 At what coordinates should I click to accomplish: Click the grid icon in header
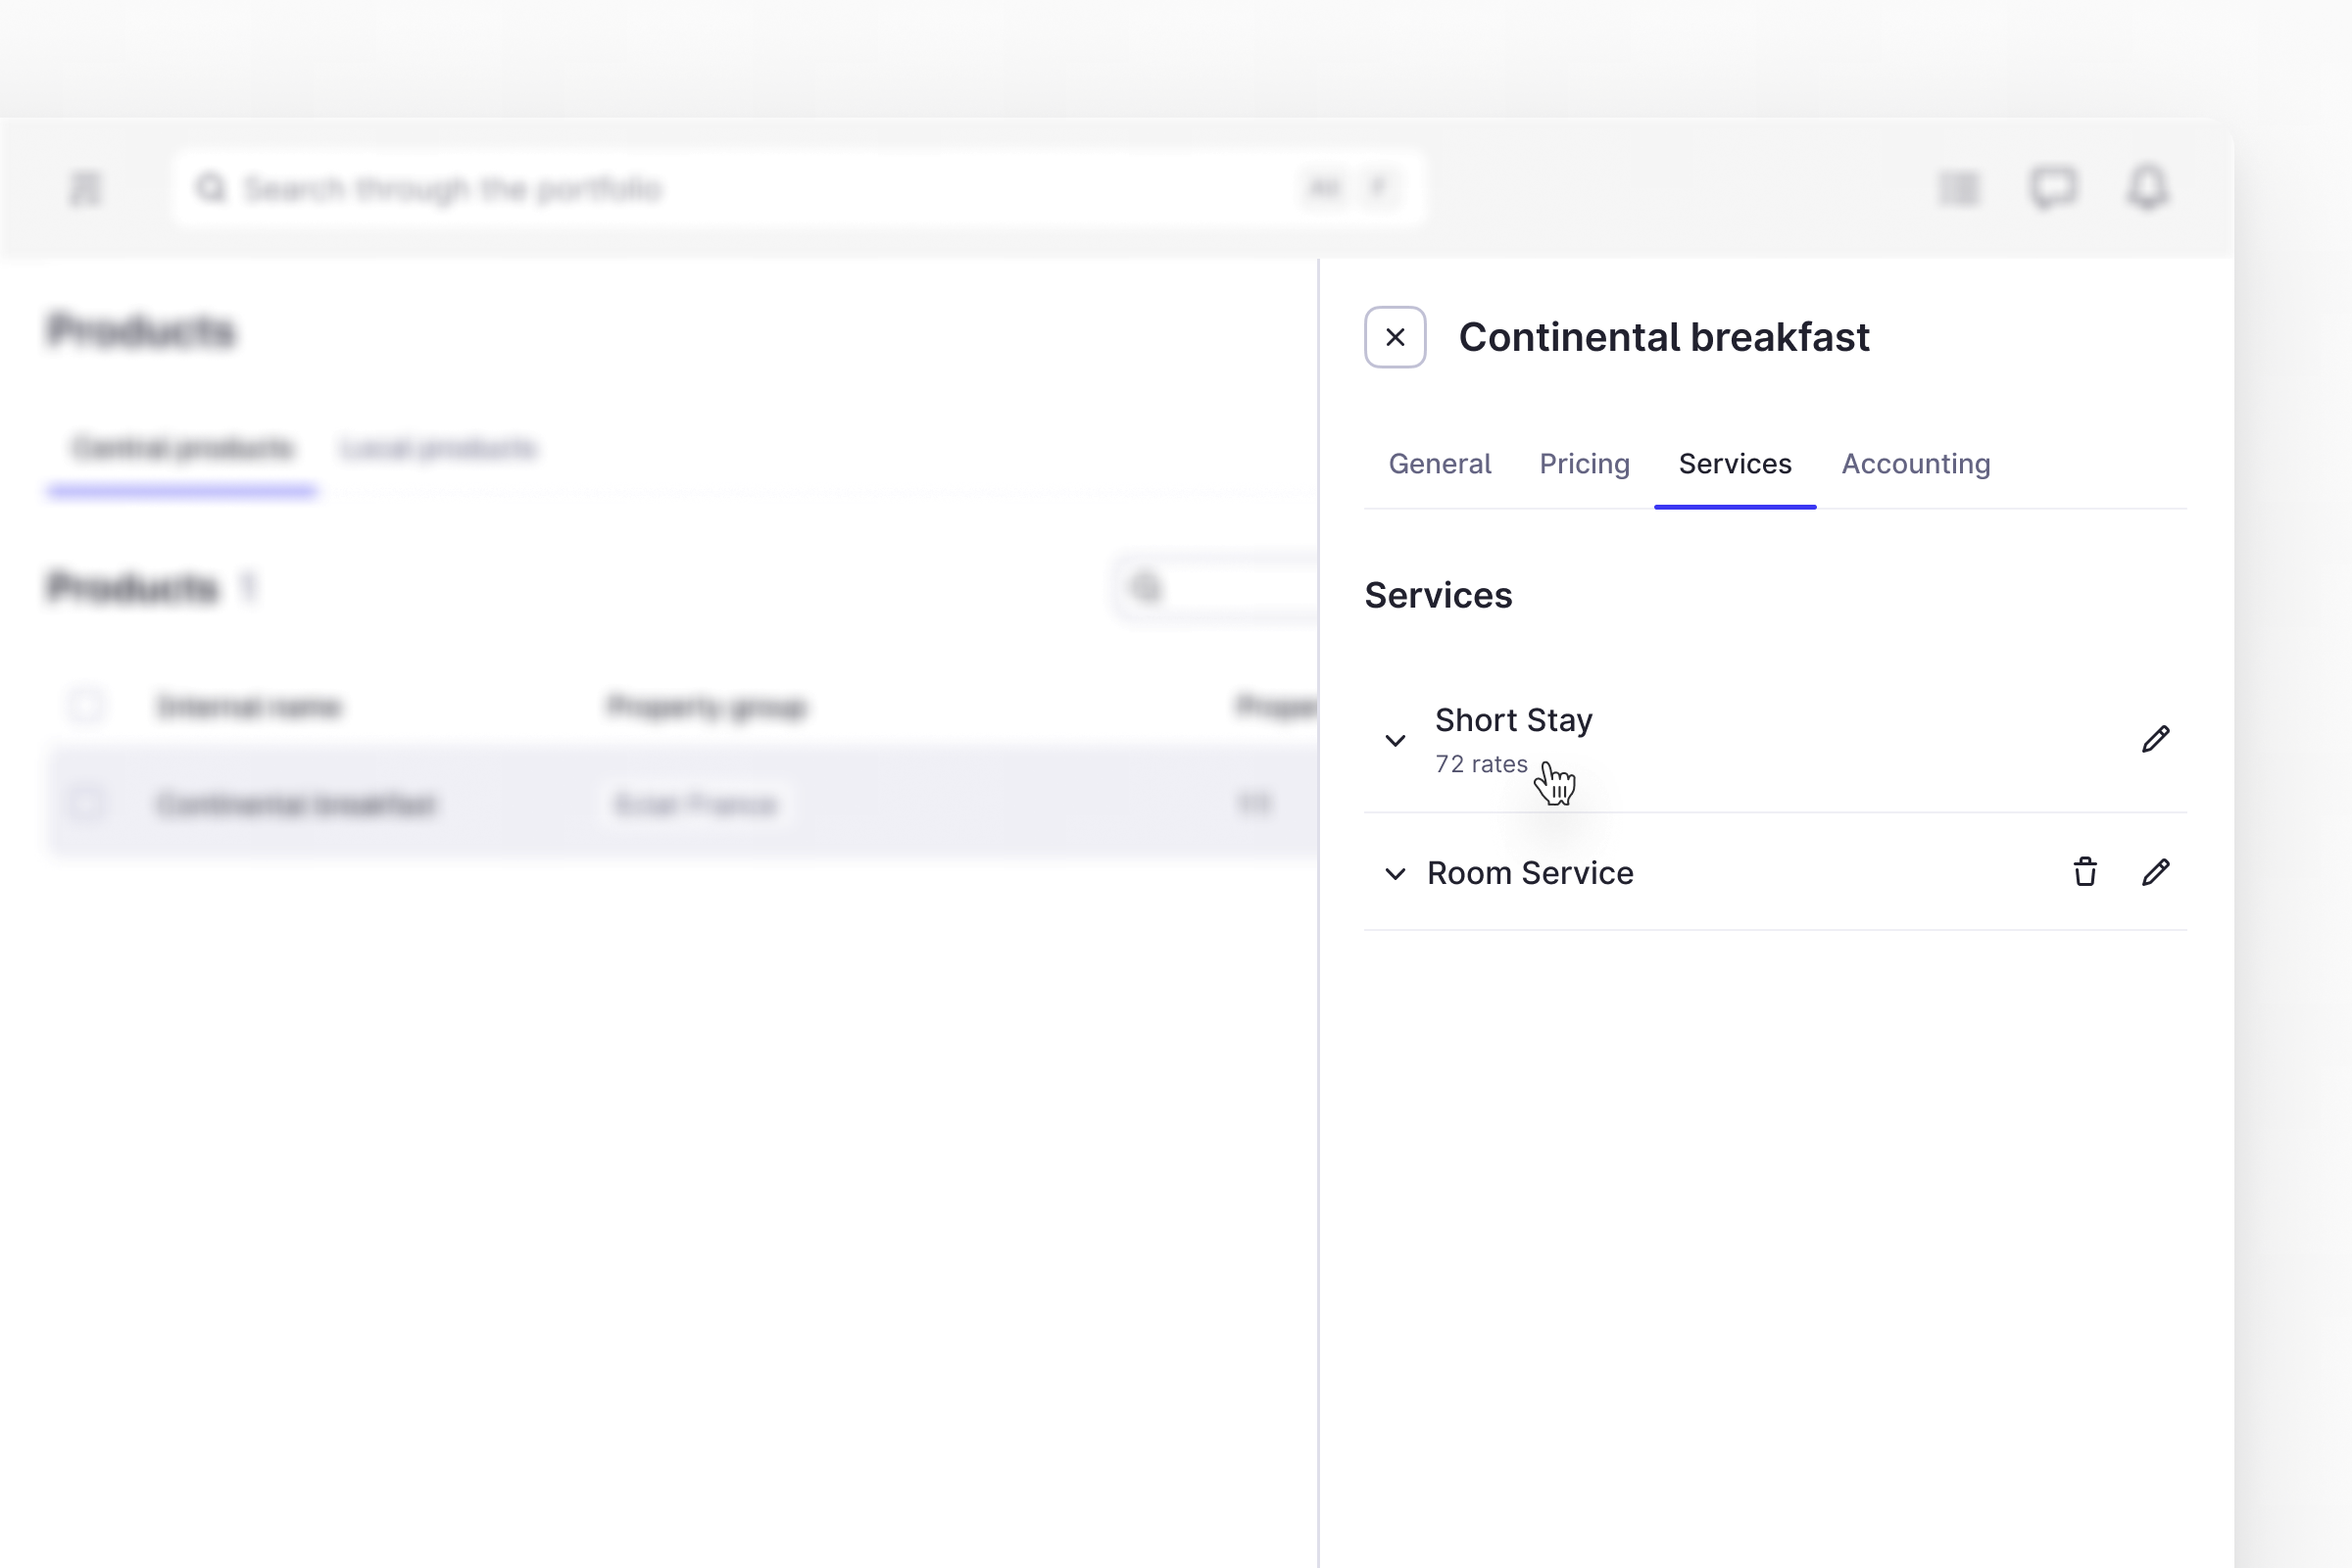point(1958,188)
